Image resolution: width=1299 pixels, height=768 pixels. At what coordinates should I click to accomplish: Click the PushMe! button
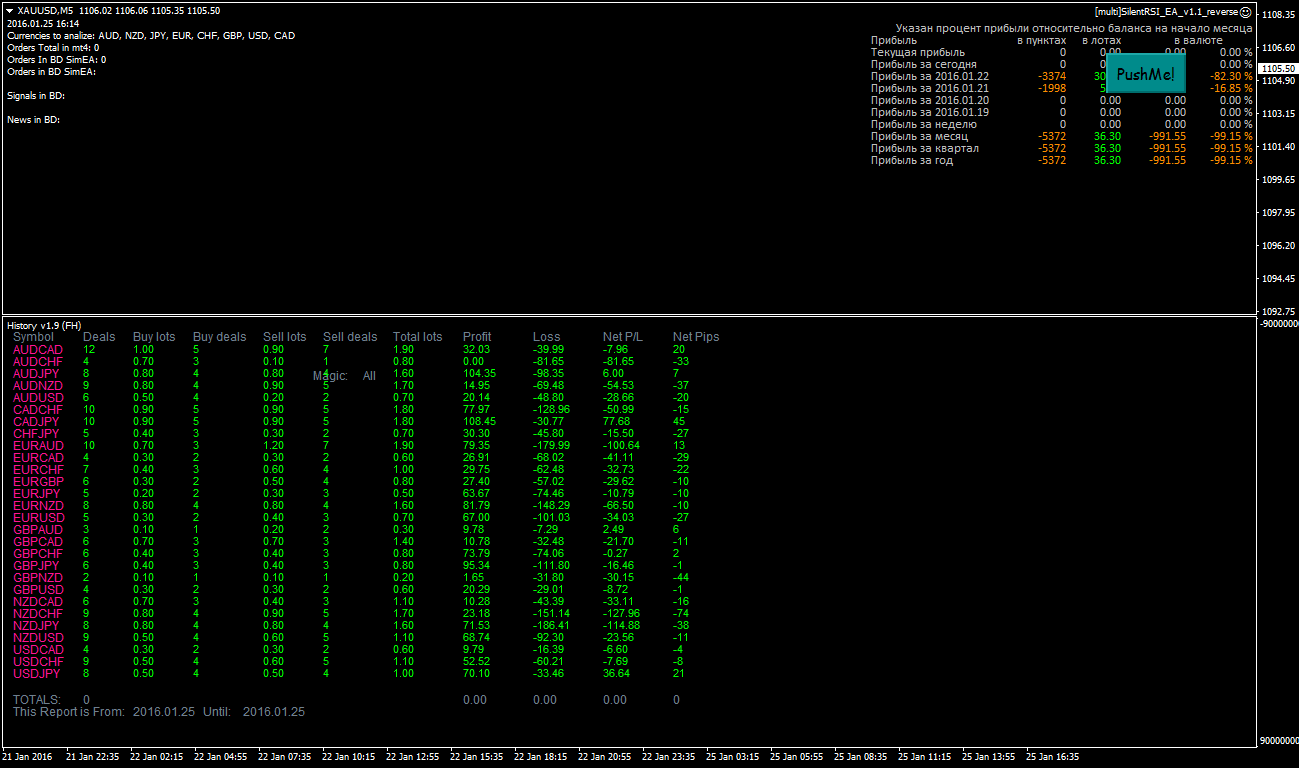click(1145, 74)
